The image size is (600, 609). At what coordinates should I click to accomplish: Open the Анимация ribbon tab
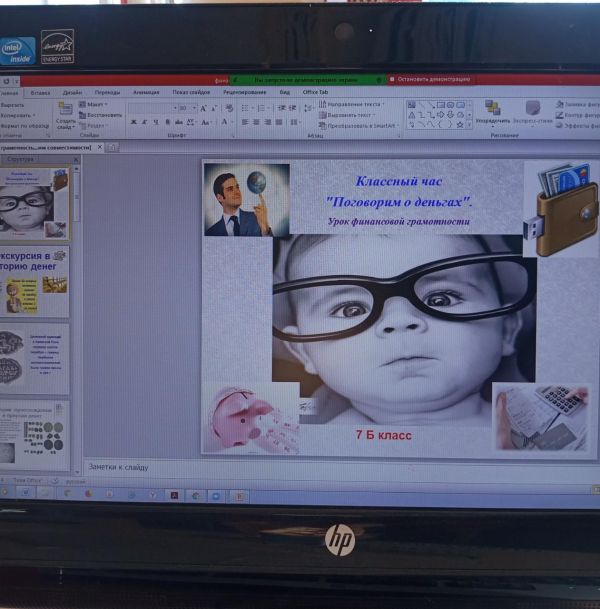tap(146, 92)
